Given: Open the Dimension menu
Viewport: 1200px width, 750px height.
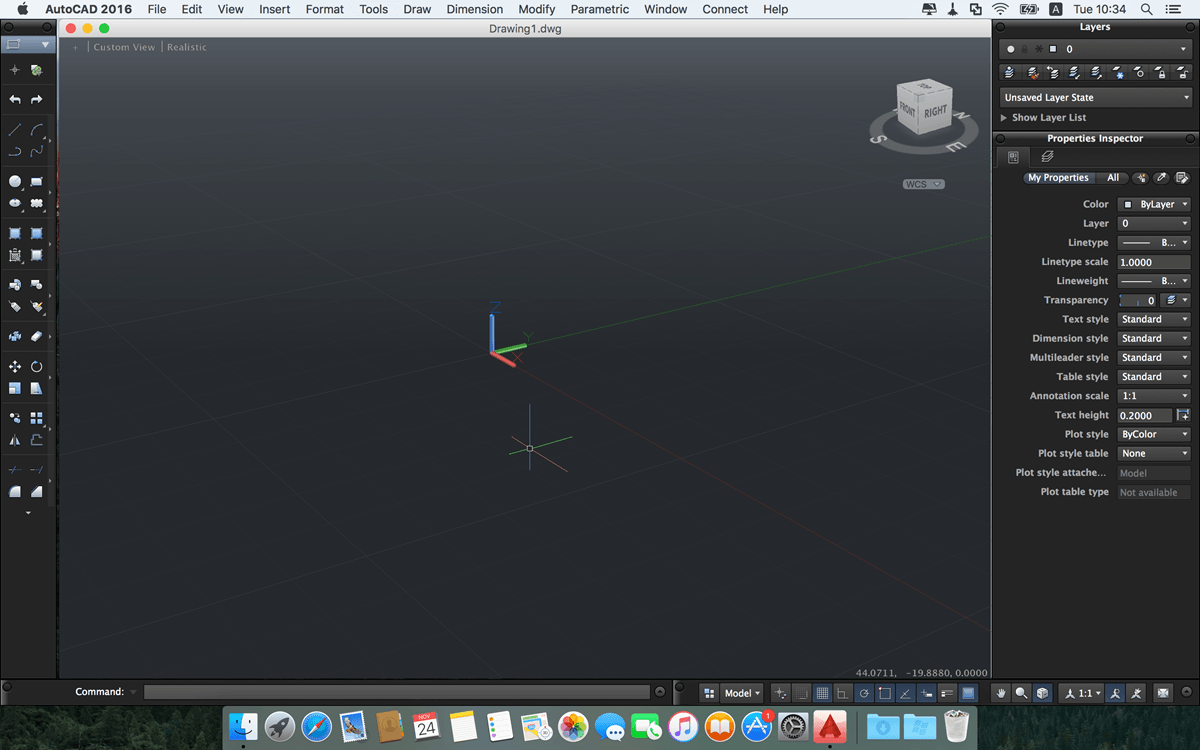Looking at the screenshot, I should (475, 9).
